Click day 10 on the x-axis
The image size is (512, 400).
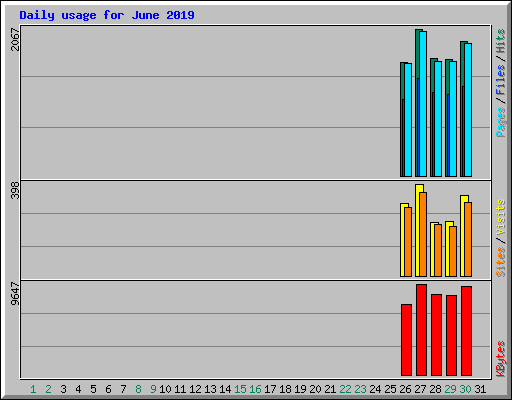click(165, 389)
